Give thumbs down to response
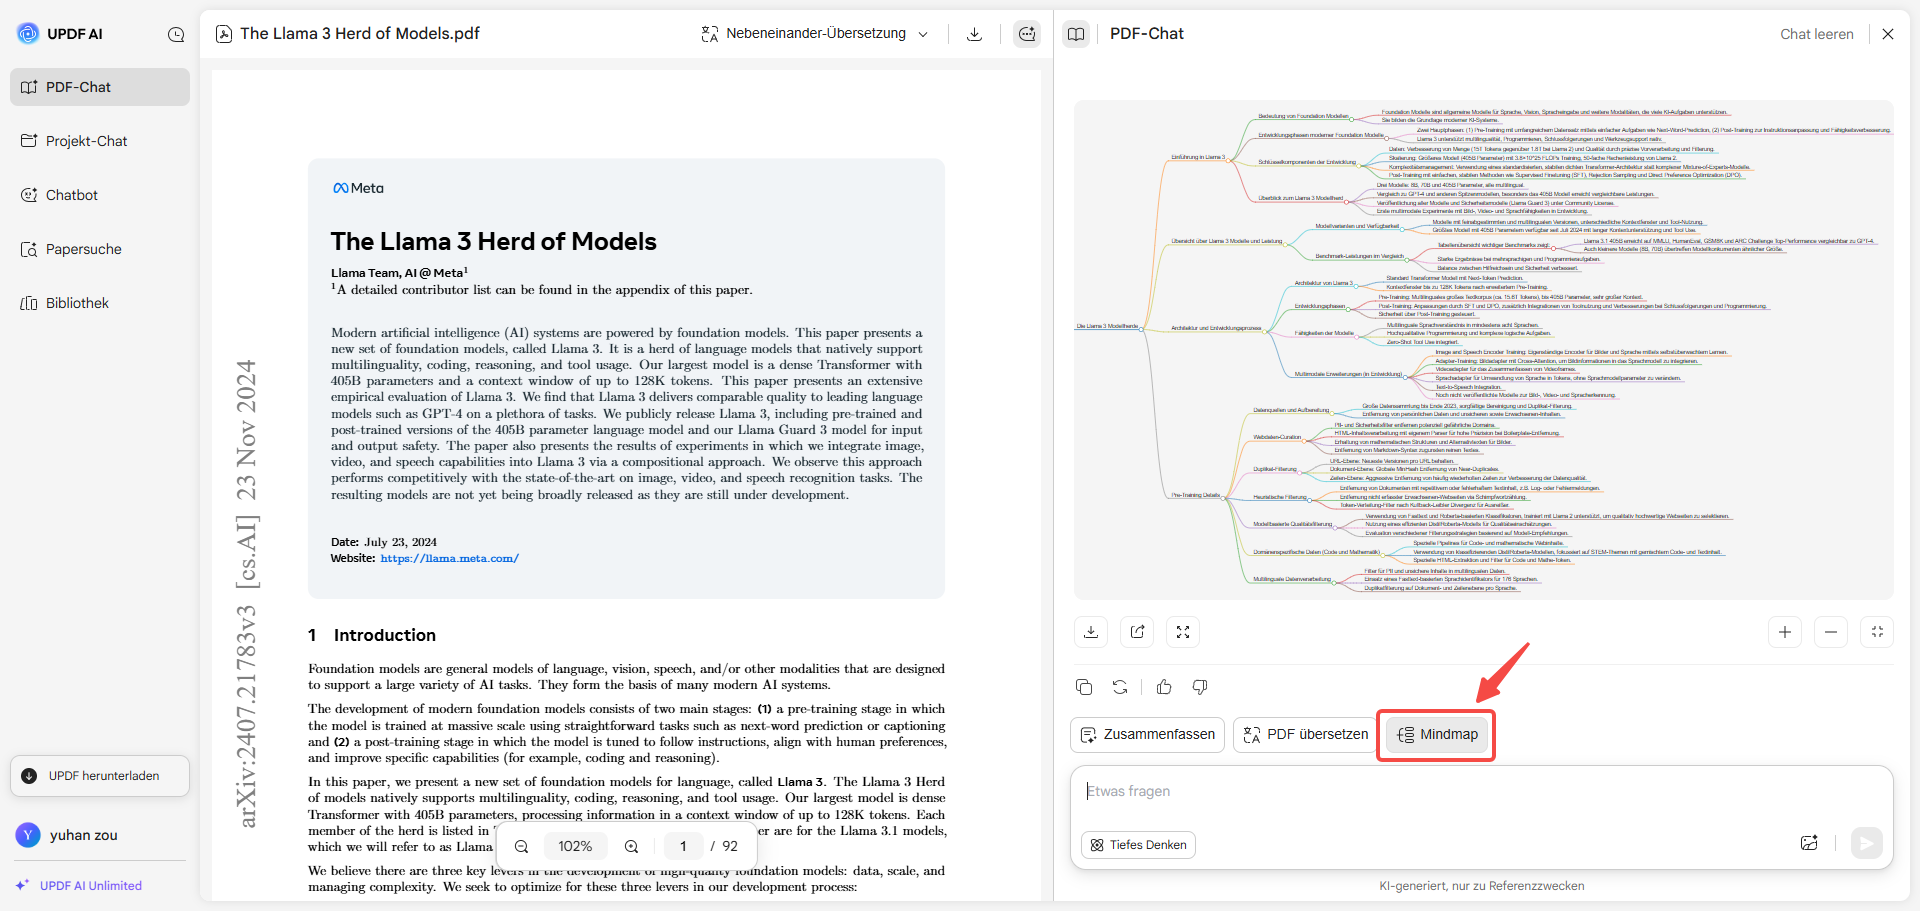This screenshot has width=1920, height=911. tap(1200, 687)
